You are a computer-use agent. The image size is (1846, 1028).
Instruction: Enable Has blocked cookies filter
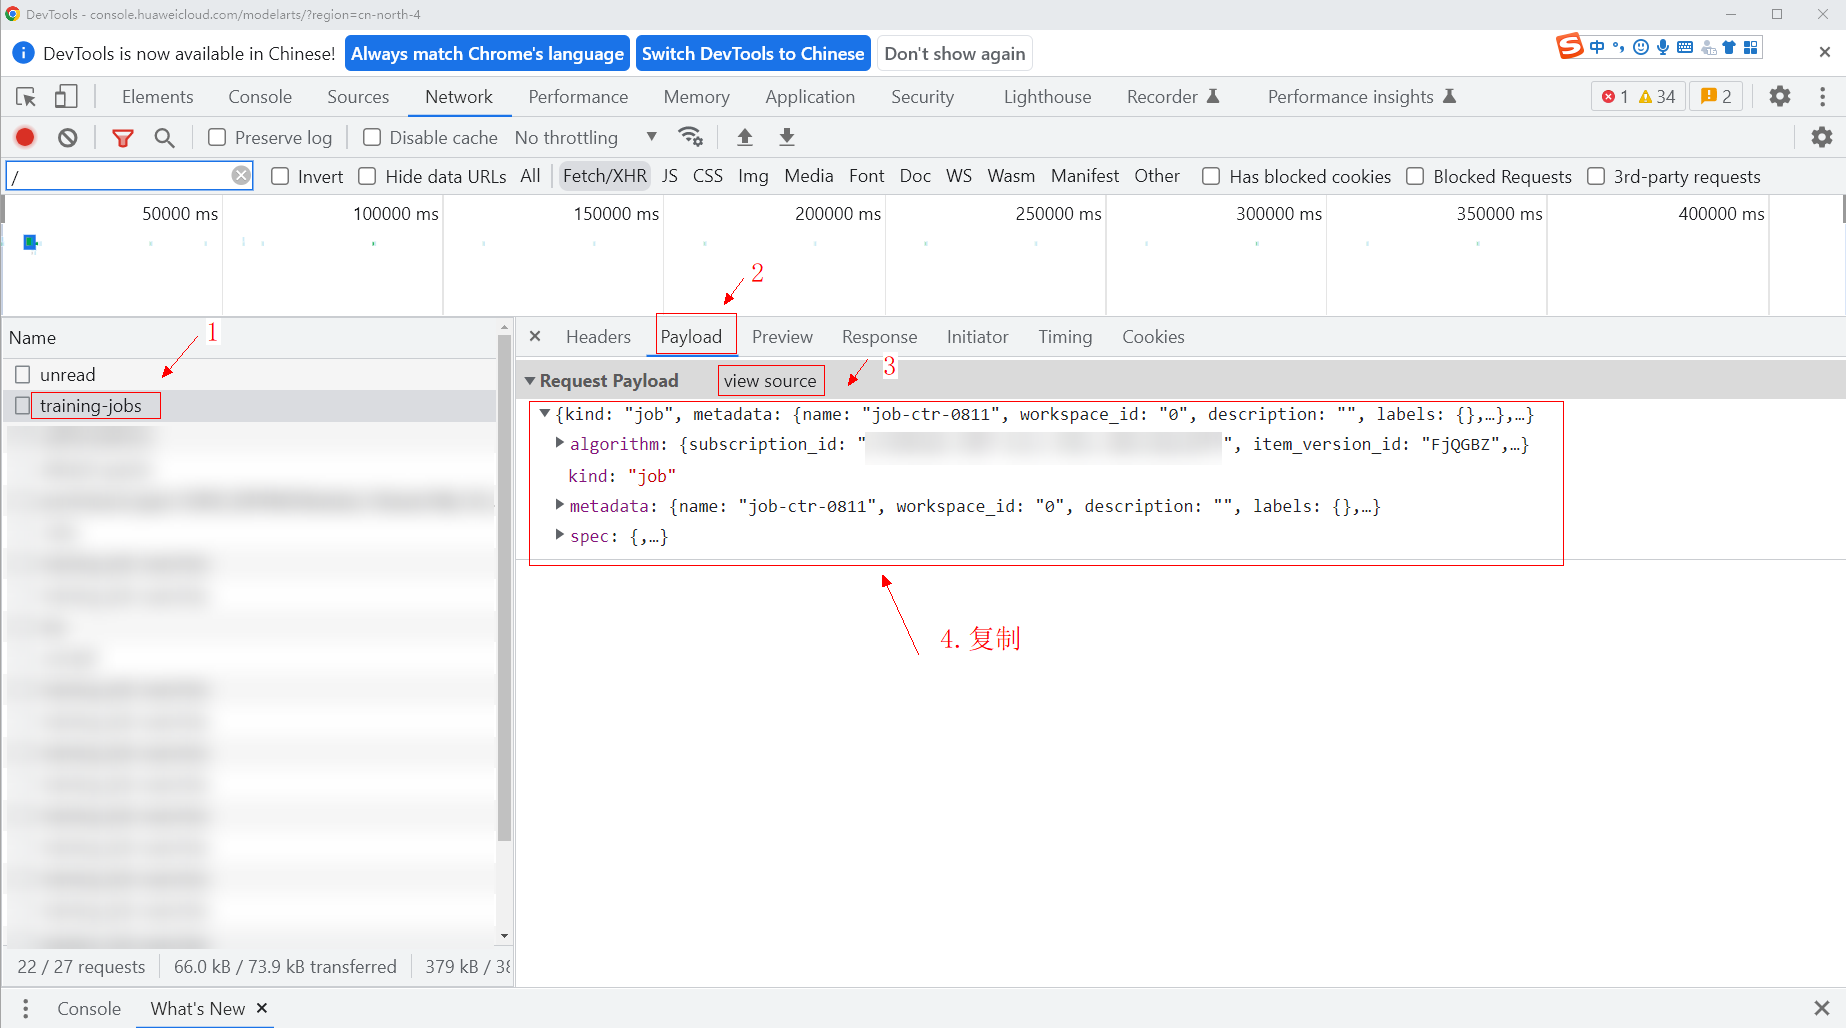1211,176
